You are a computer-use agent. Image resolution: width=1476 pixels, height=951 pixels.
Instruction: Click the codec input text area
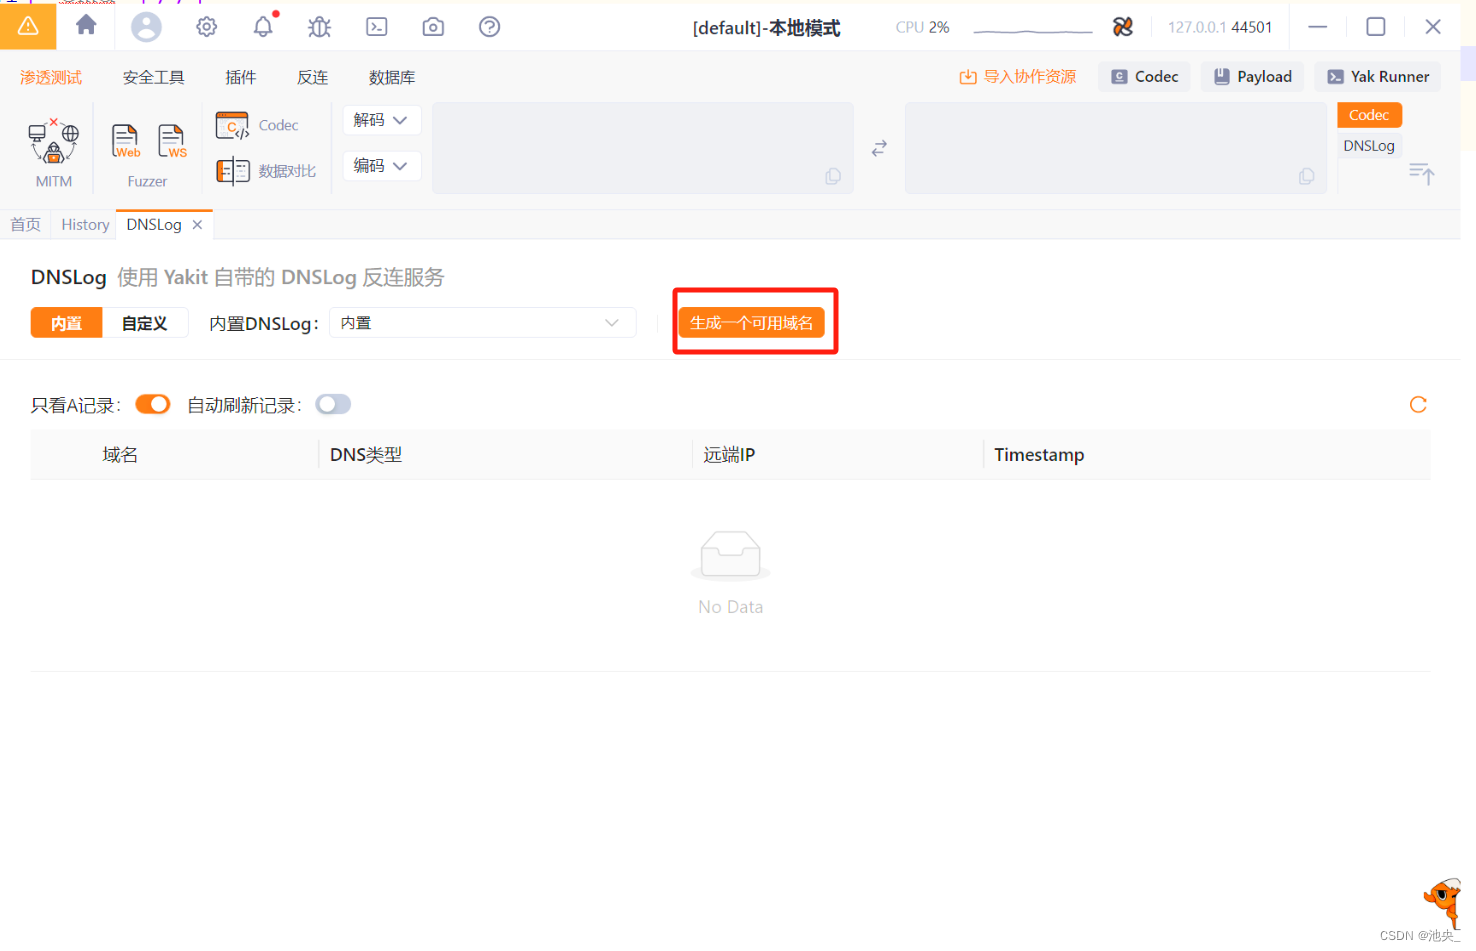click(x=643, y=148)
